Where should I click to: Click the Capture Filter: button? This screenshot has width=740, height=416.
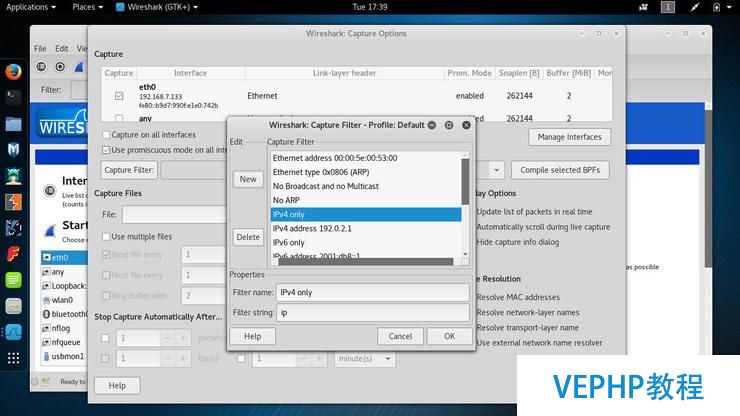coord(129,170)
